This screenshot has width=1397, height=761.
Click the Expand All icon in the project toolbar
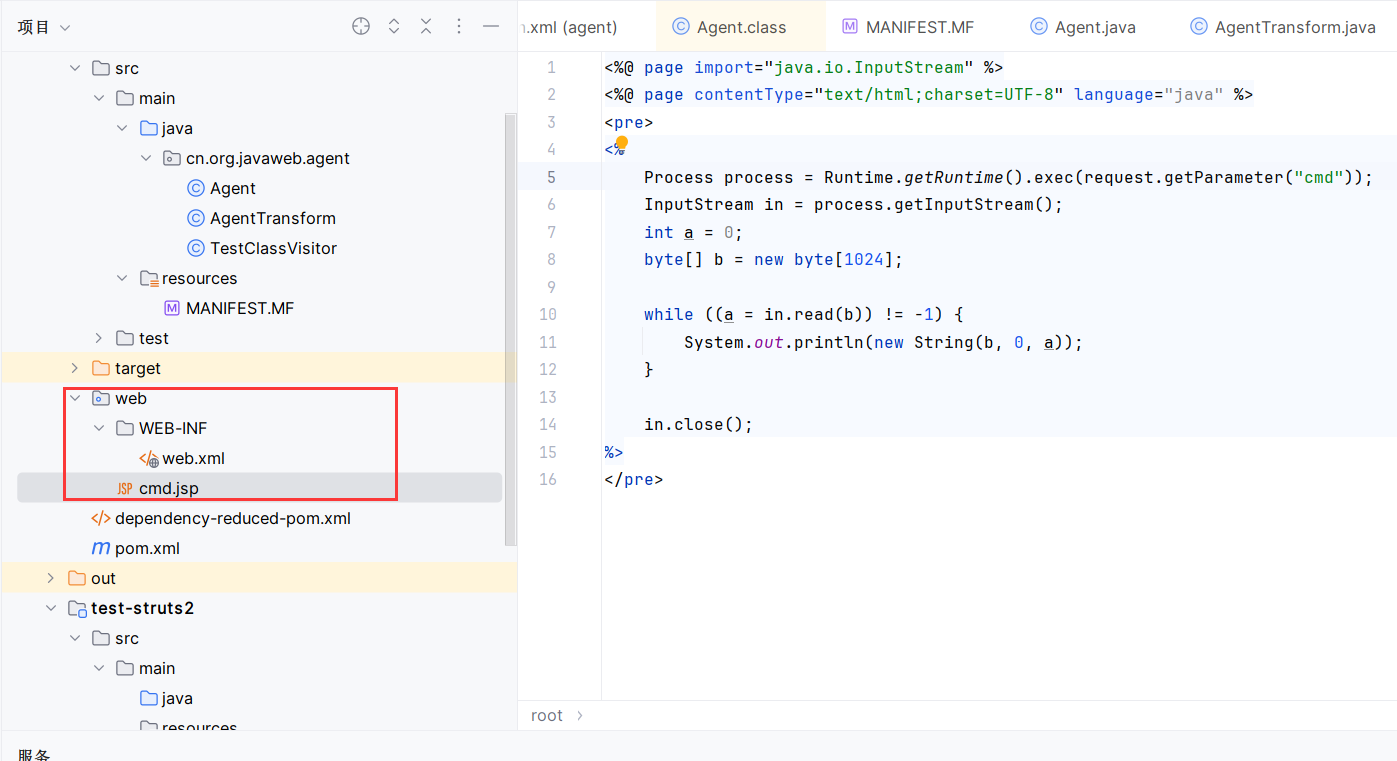[394, 27]
